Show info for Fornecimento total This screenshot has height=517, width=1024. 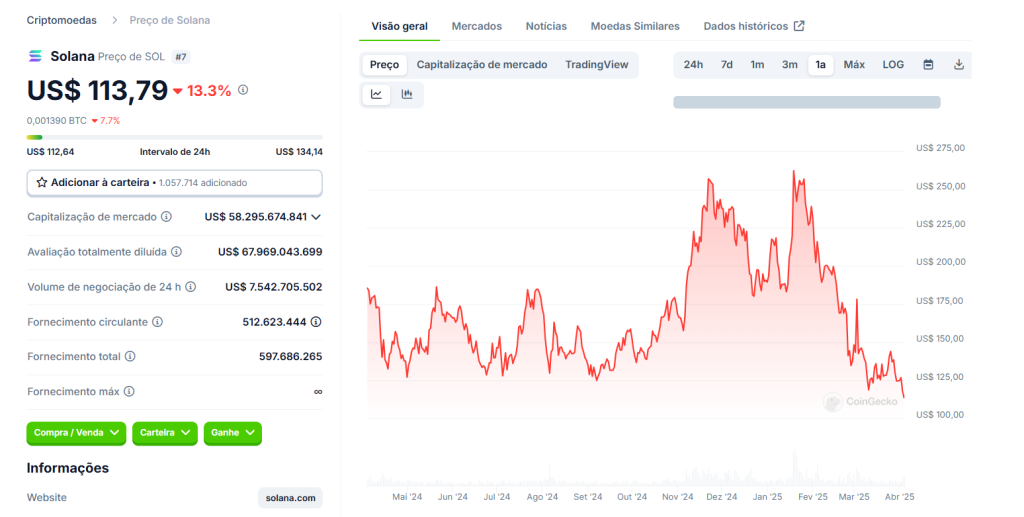click(130, 356)
